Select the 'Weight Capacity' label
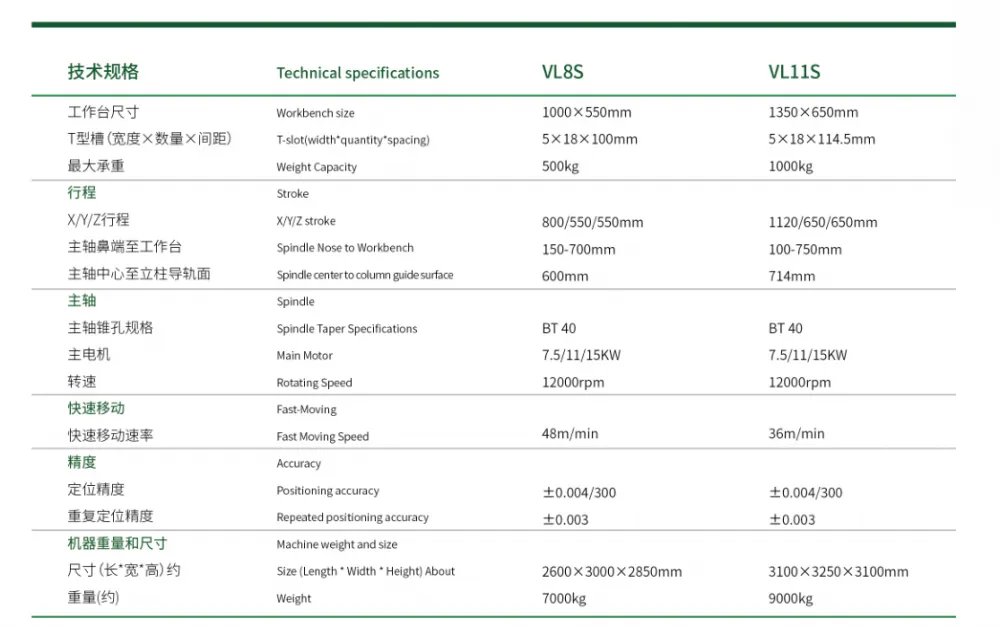1000x627 pixels. click(x=316, y=167)
